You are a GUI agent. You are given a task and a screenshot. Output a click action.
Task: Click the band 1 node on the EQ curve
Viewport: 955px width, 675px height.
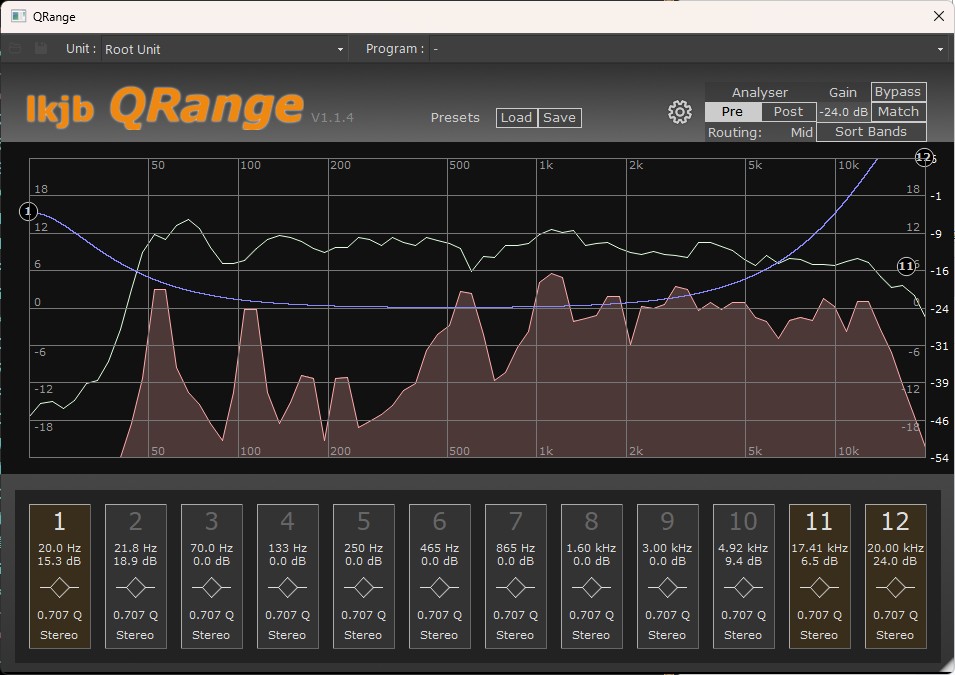(x=29, y=211)
